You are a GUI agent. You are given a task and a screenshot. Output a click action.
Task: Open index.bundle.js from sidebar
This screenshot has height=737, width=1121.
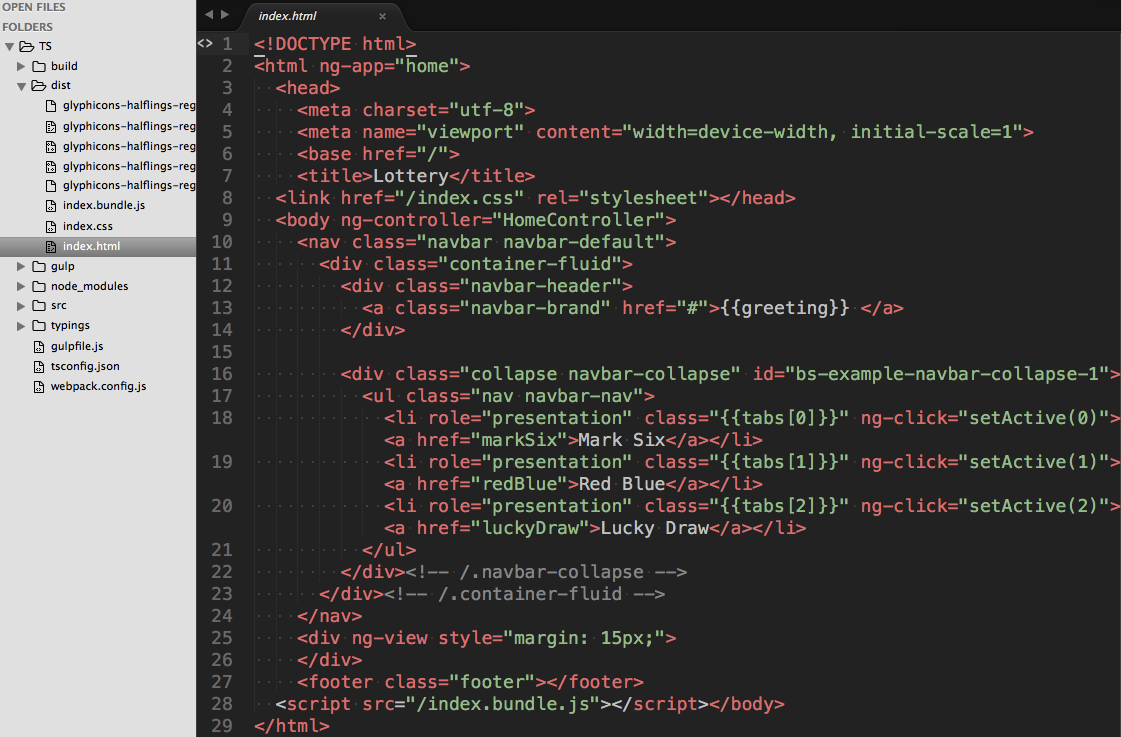(104, 205)
